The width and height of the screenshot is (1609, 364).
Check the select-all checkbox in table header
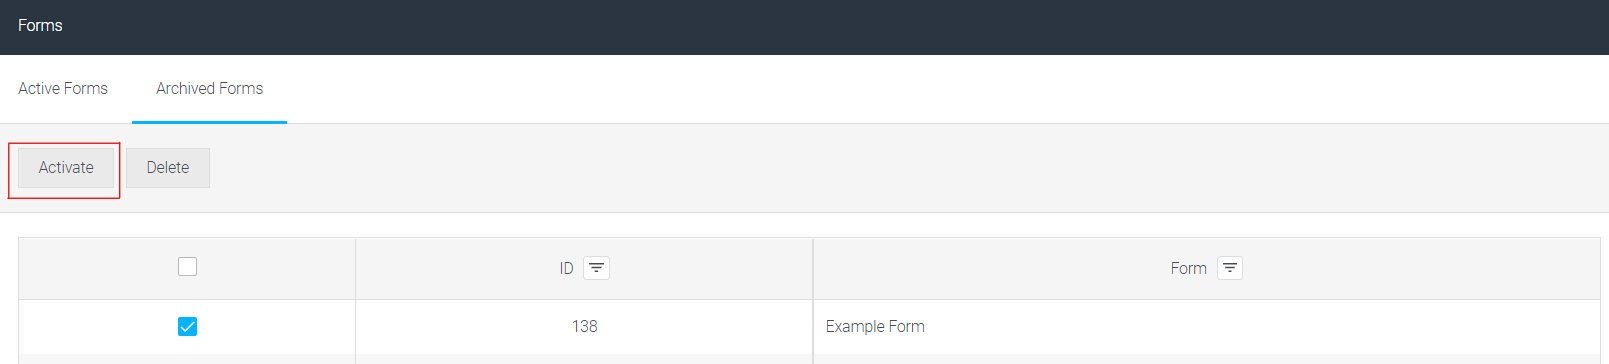point(187,266)
